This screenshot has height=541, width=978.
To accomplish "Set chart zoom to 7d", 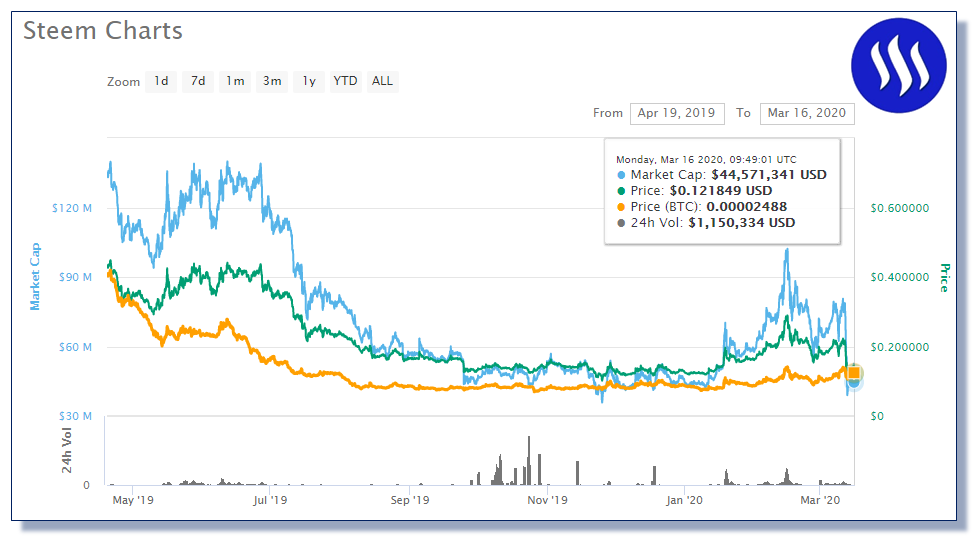I will point(198,81).
